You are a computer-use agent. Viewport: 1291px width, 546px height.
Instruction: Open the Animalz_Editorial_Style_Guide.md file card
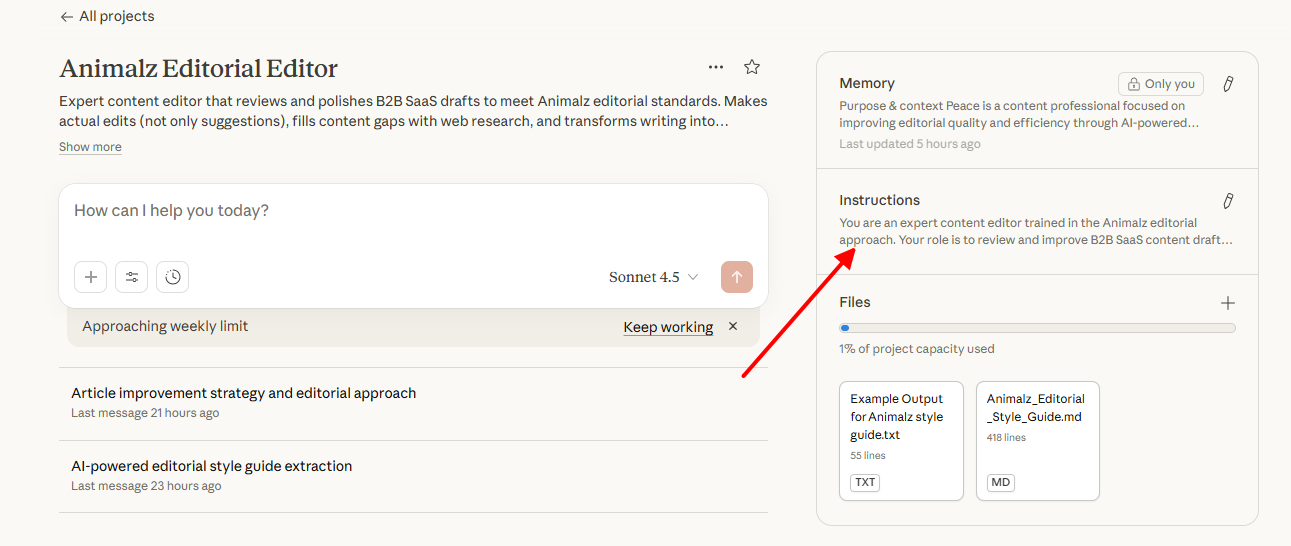click(x=1038, y=440)
